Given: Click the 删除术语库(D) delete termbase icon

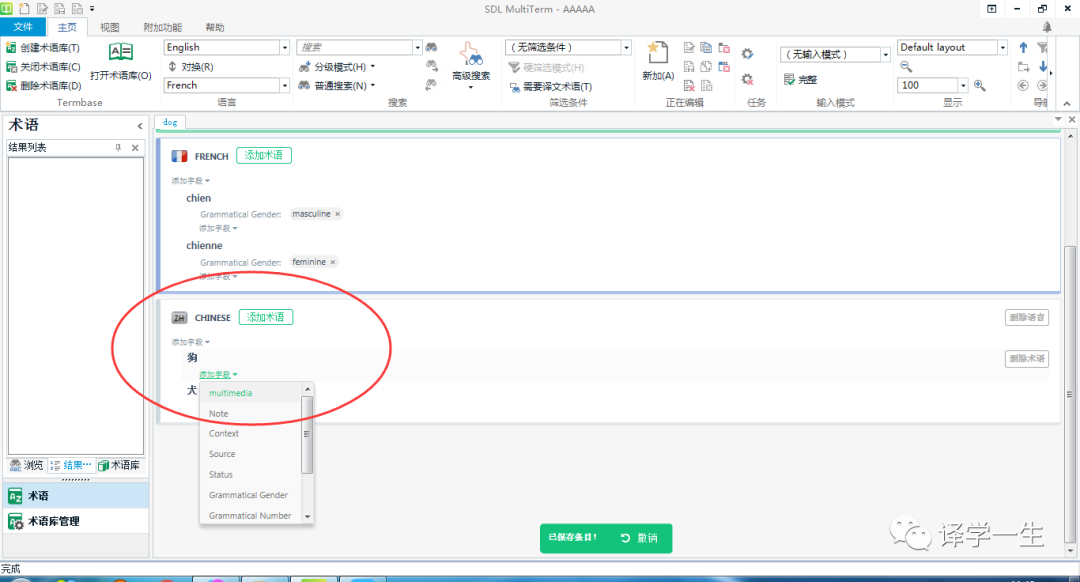Looking at the screenshot, I should point(11,85).
